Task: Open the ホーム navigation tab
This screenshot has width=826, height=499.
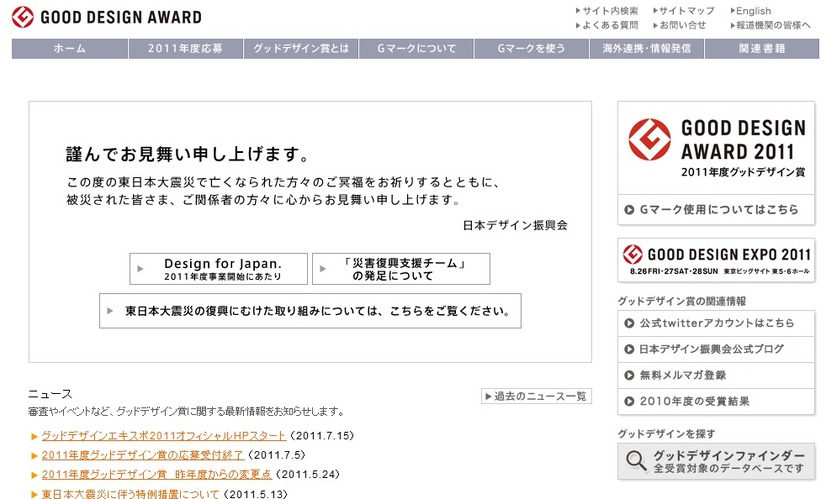Action: (70, 48)
